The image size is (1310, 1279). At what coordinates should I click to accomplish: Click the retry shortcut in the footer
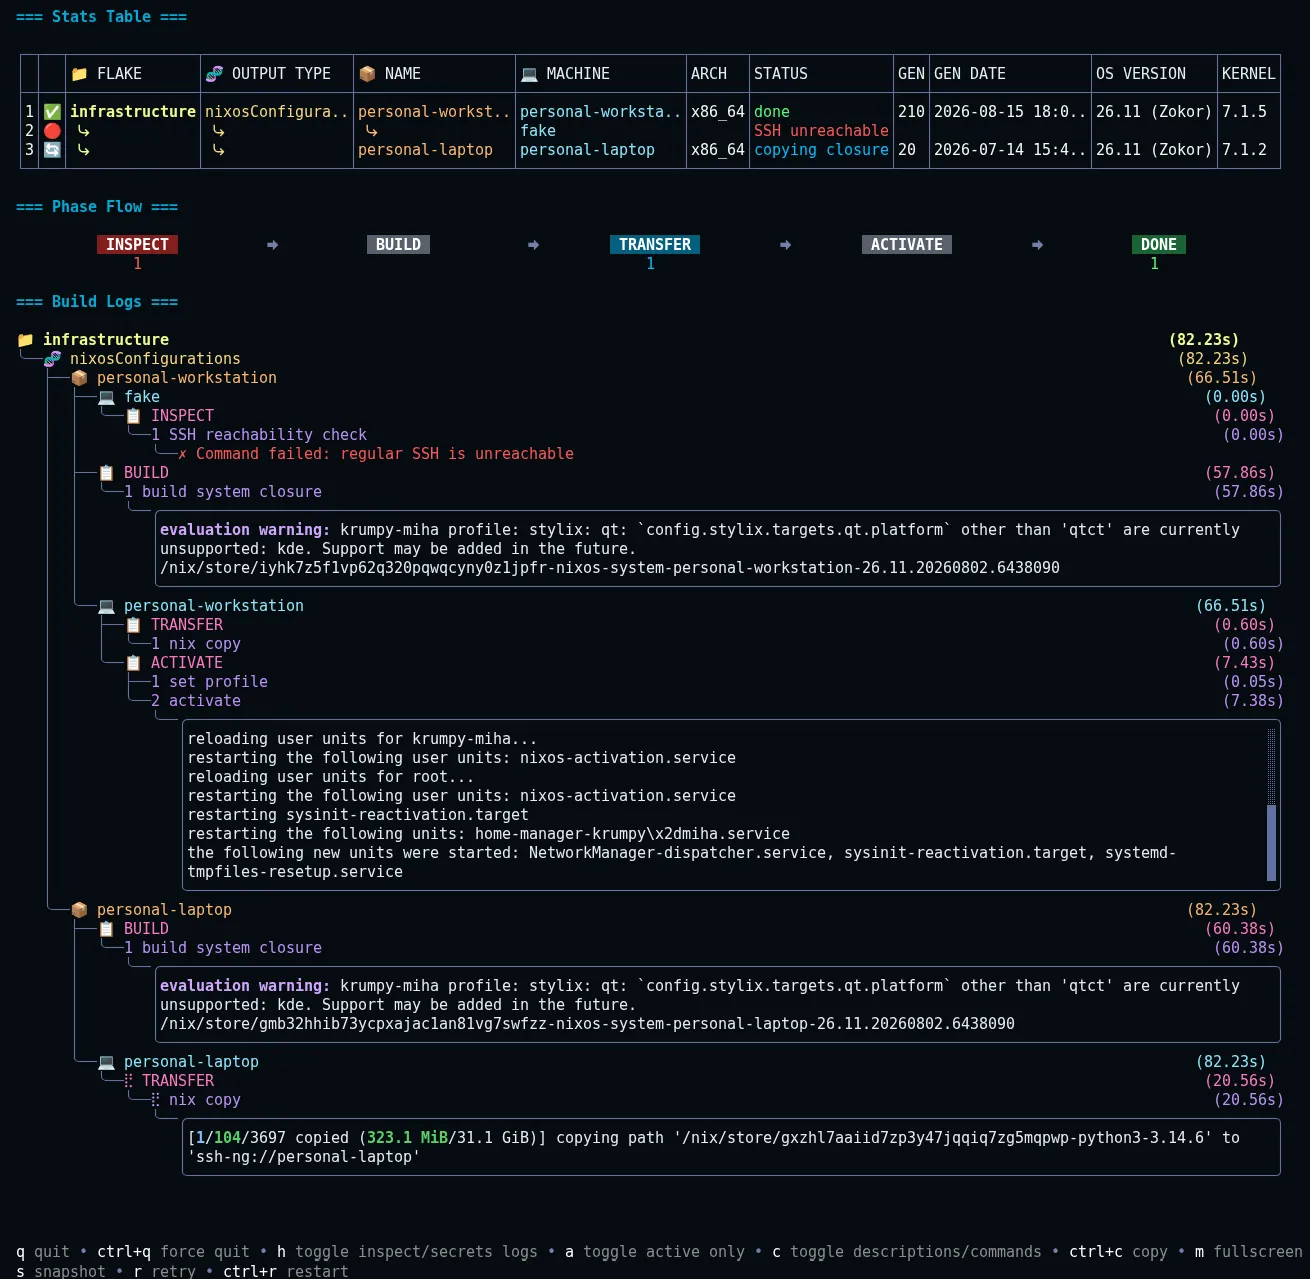click(164, 1271)
